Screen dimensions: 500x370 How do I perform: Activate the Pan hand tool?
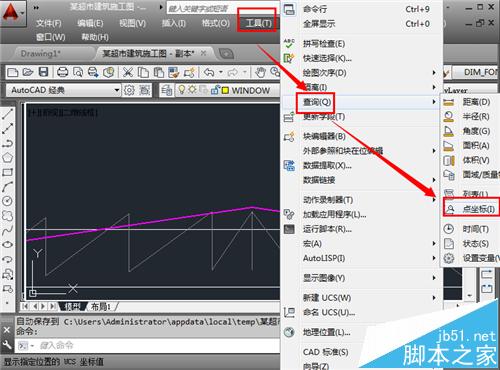click(260, 72)
